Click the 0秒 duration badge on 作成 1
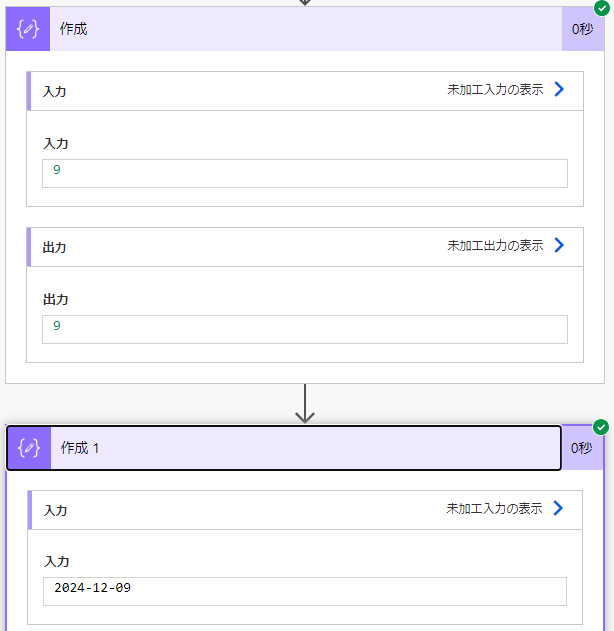This screenshot has height=631, width=614. coord(582,448)
